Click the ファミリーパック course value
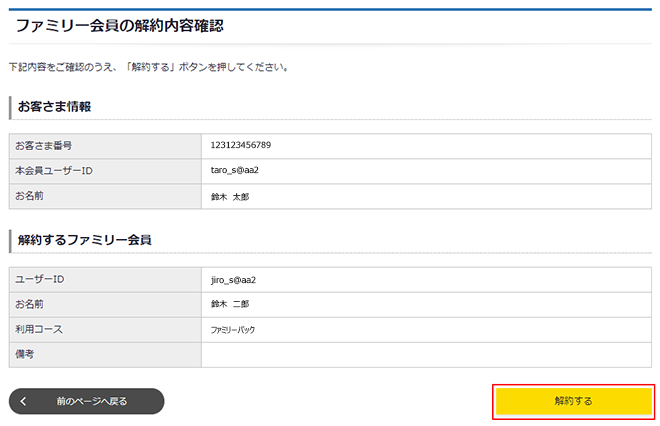This screenshot has height=426, width=660. tap(232, 329)
